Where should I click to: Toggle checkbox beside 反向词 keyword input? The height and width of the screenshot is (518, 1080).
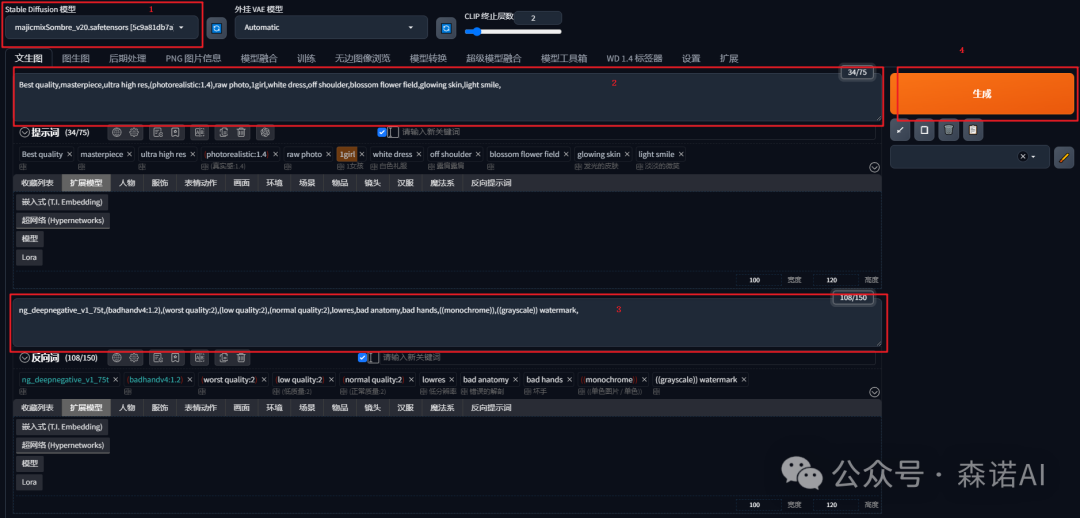click(363, 358)
